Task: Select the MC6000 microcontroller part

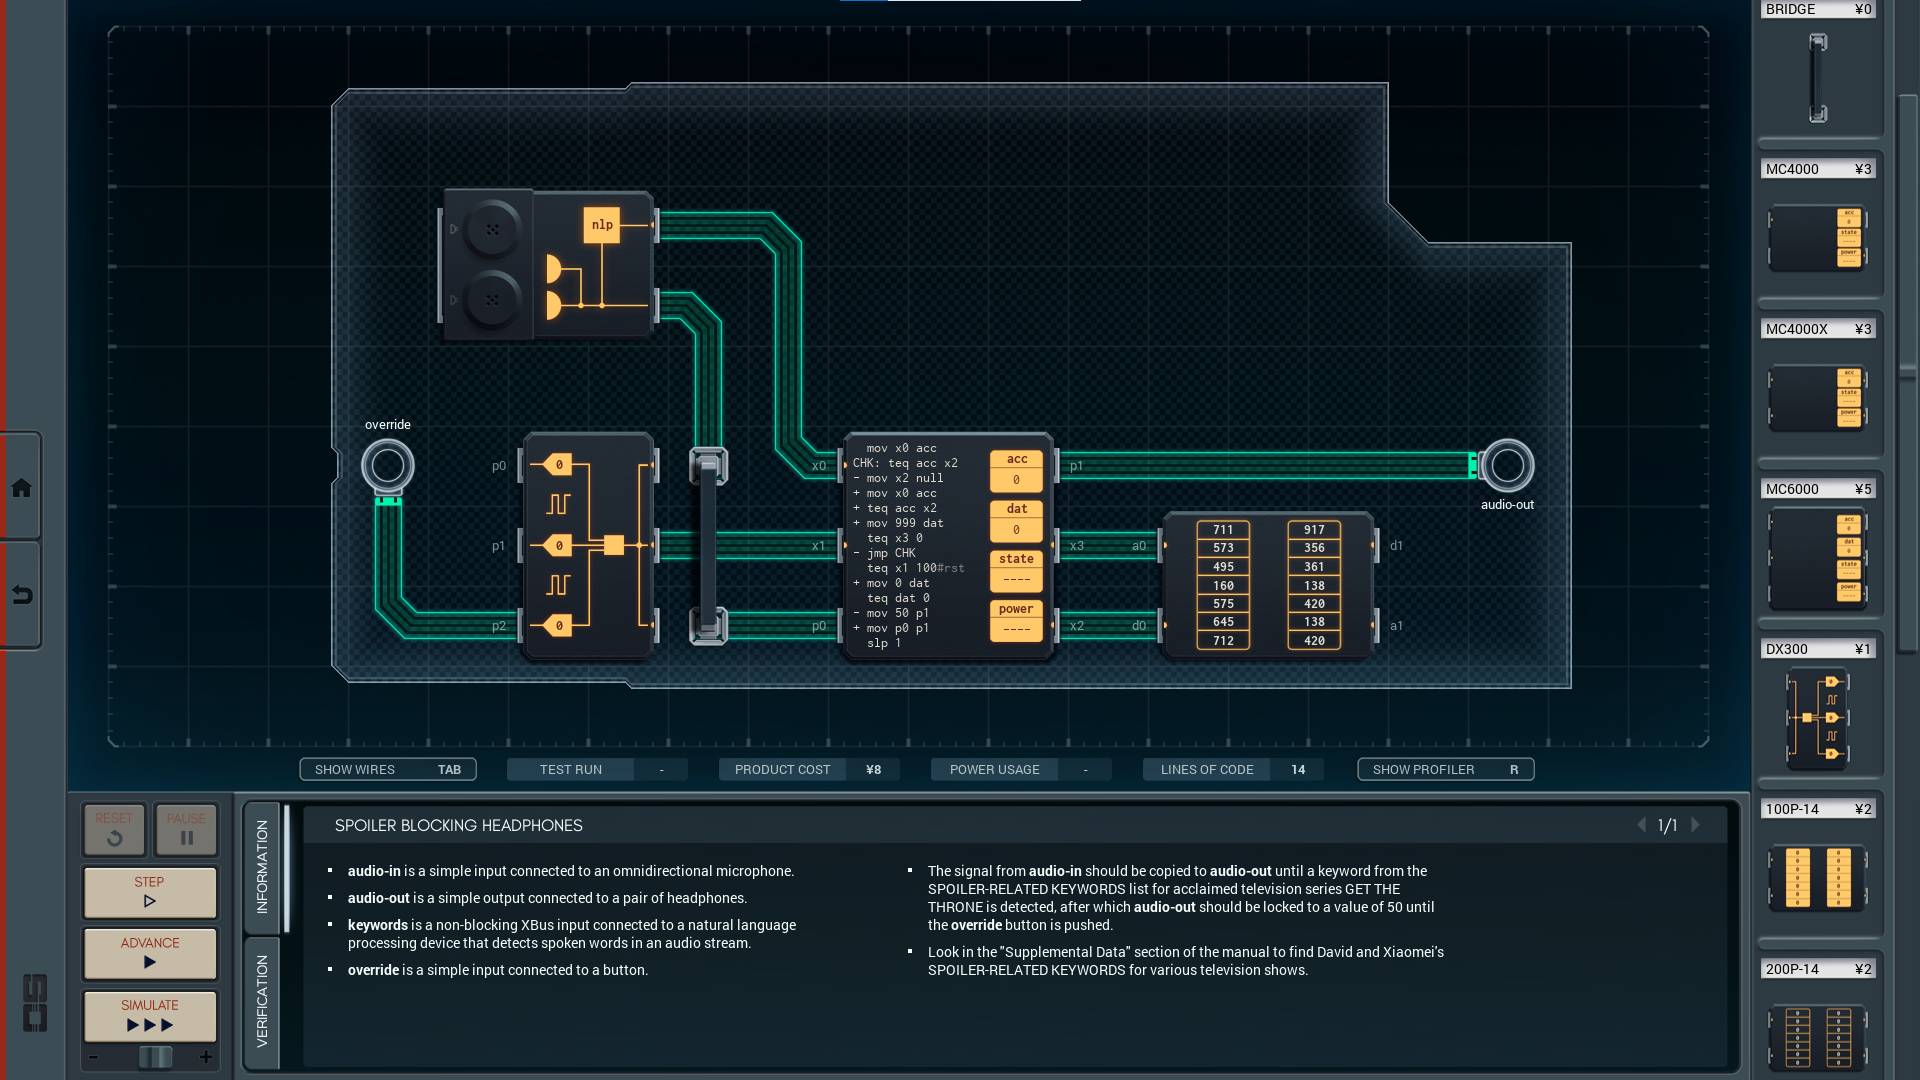Action: coord(1817,558)
